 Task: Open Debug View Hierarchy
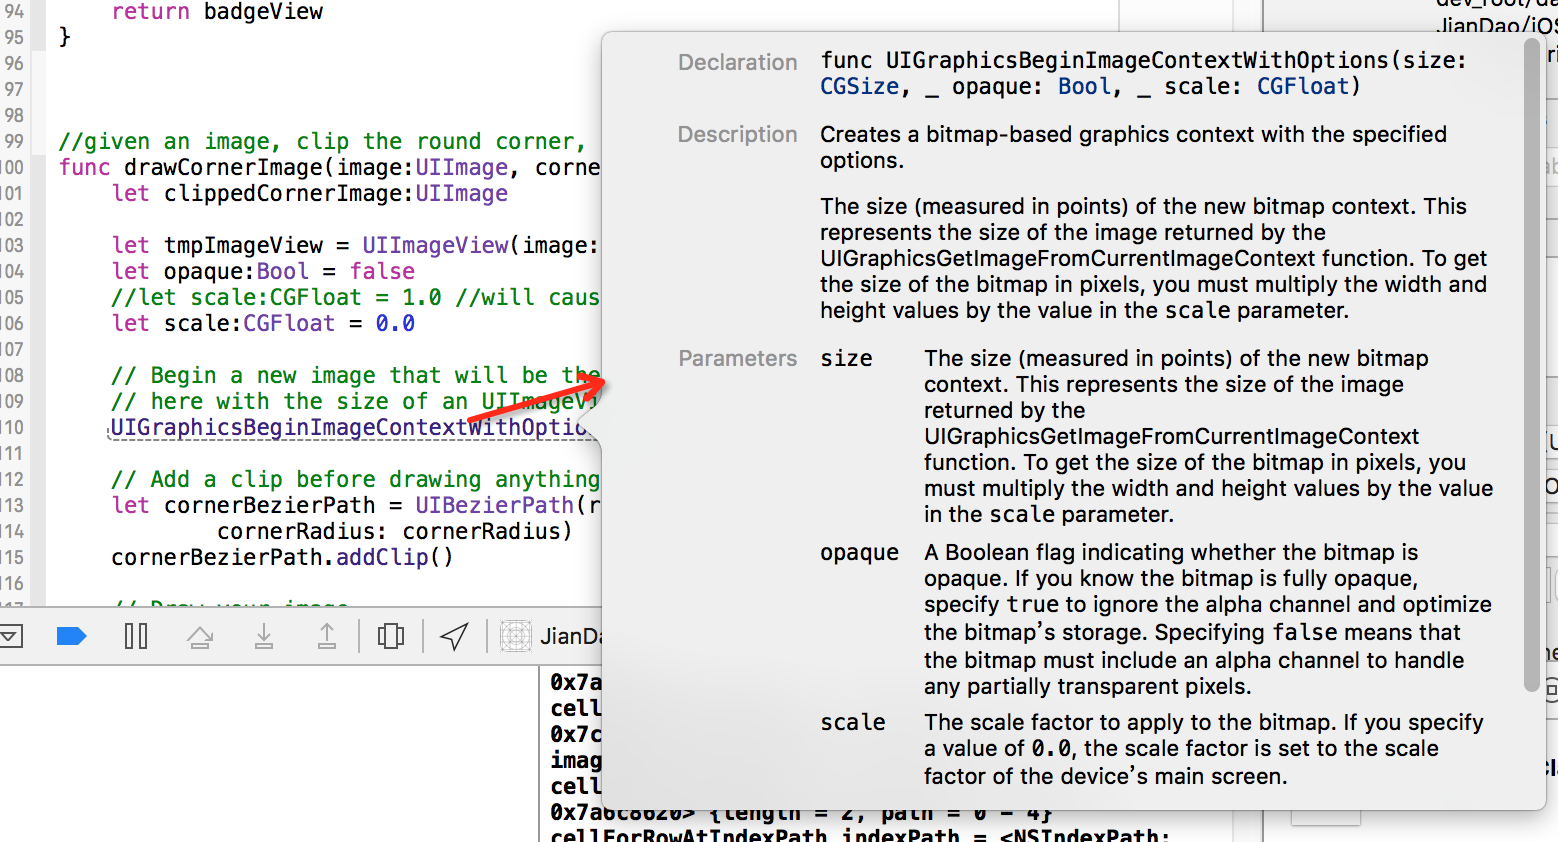[x=391, y=636]
